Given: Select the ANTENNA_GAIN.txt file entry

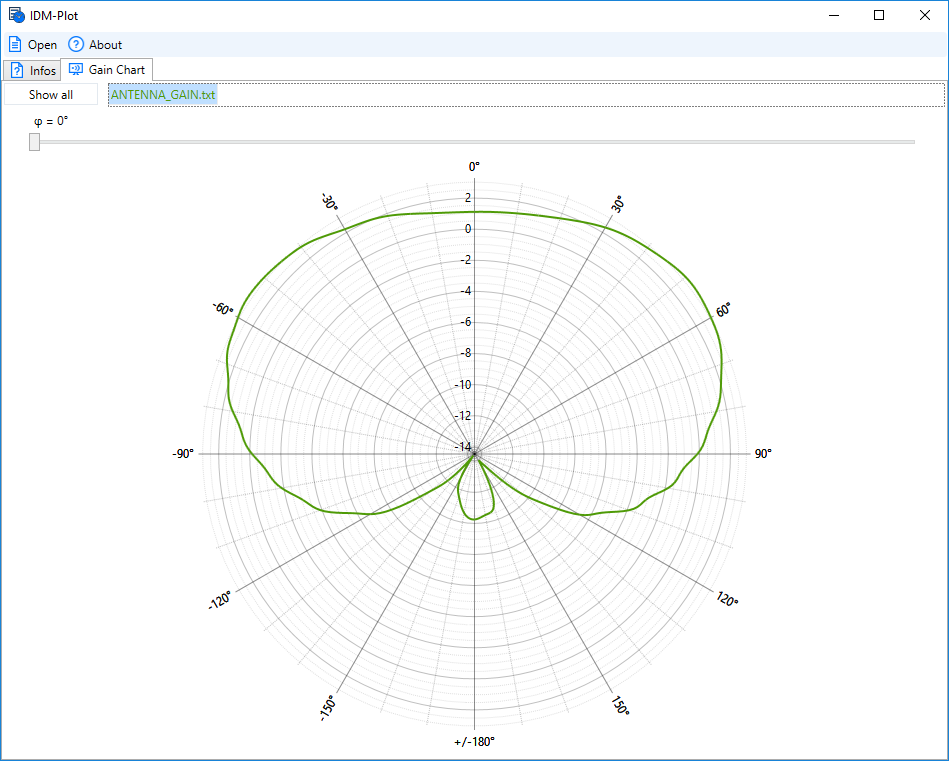Looking at the screenshot, I should coord(163,95).
